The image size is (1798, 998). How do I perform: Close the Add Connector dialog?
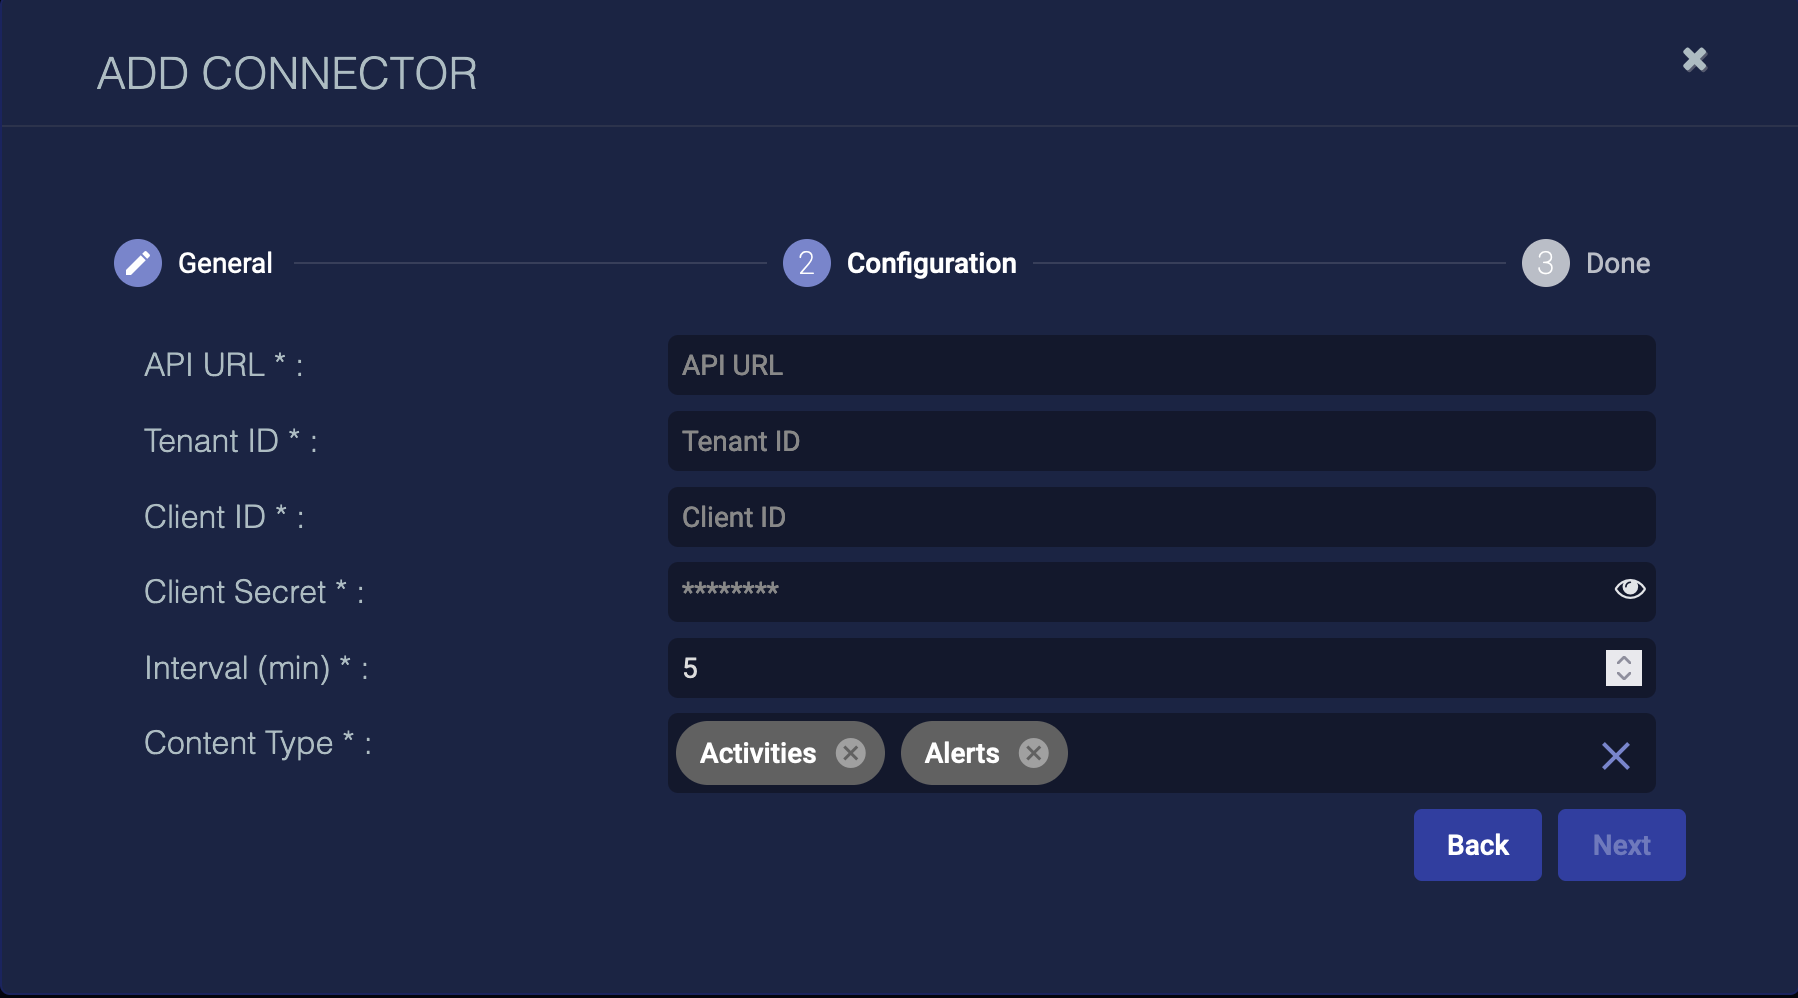pos(1694,60)
